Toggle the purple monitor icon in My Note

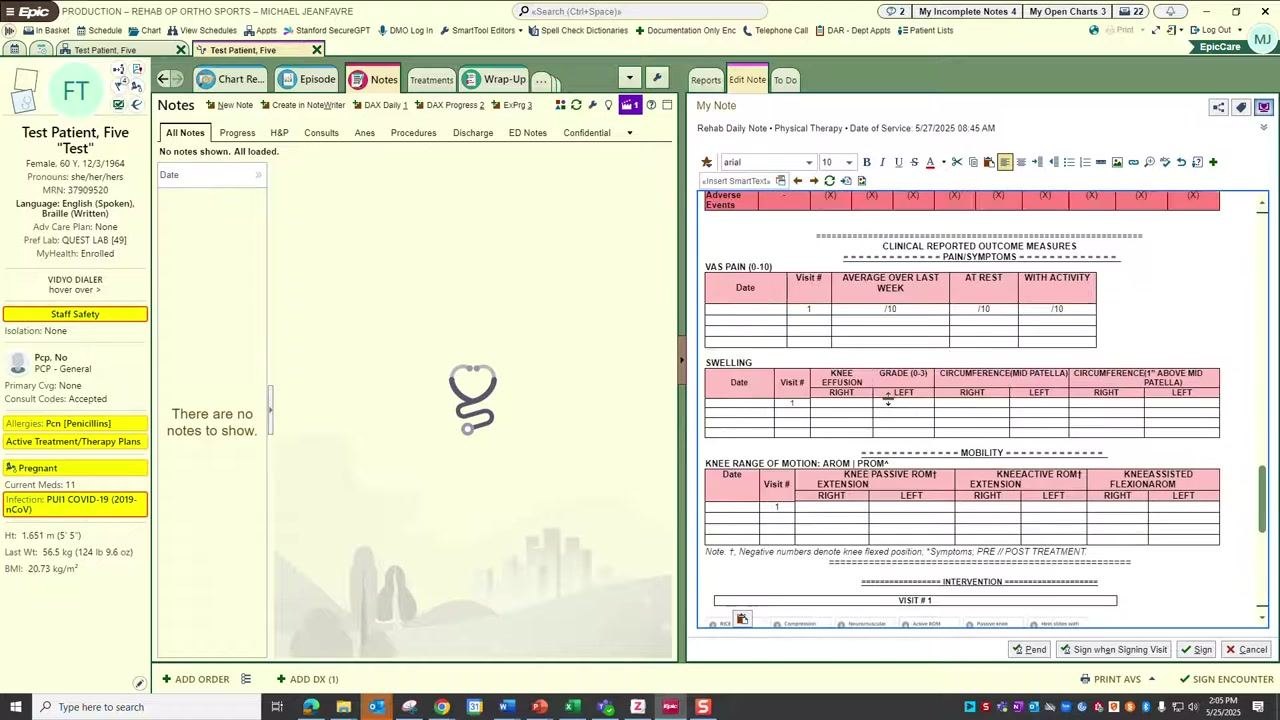(1264, 107)
